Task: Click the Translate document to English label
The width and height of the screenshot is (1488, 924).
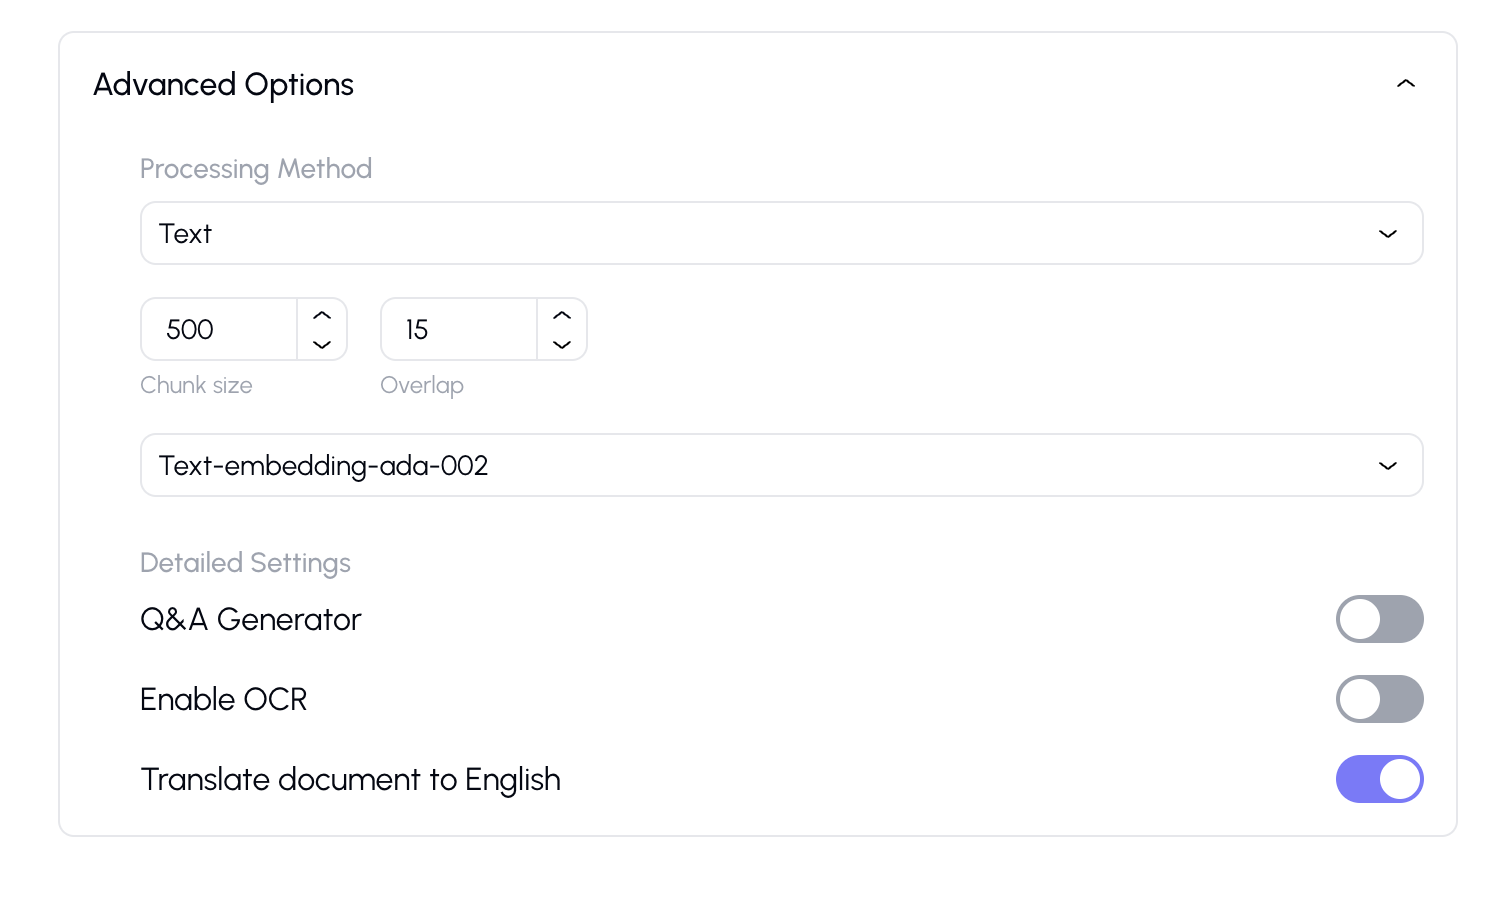Action: [350, 780]
